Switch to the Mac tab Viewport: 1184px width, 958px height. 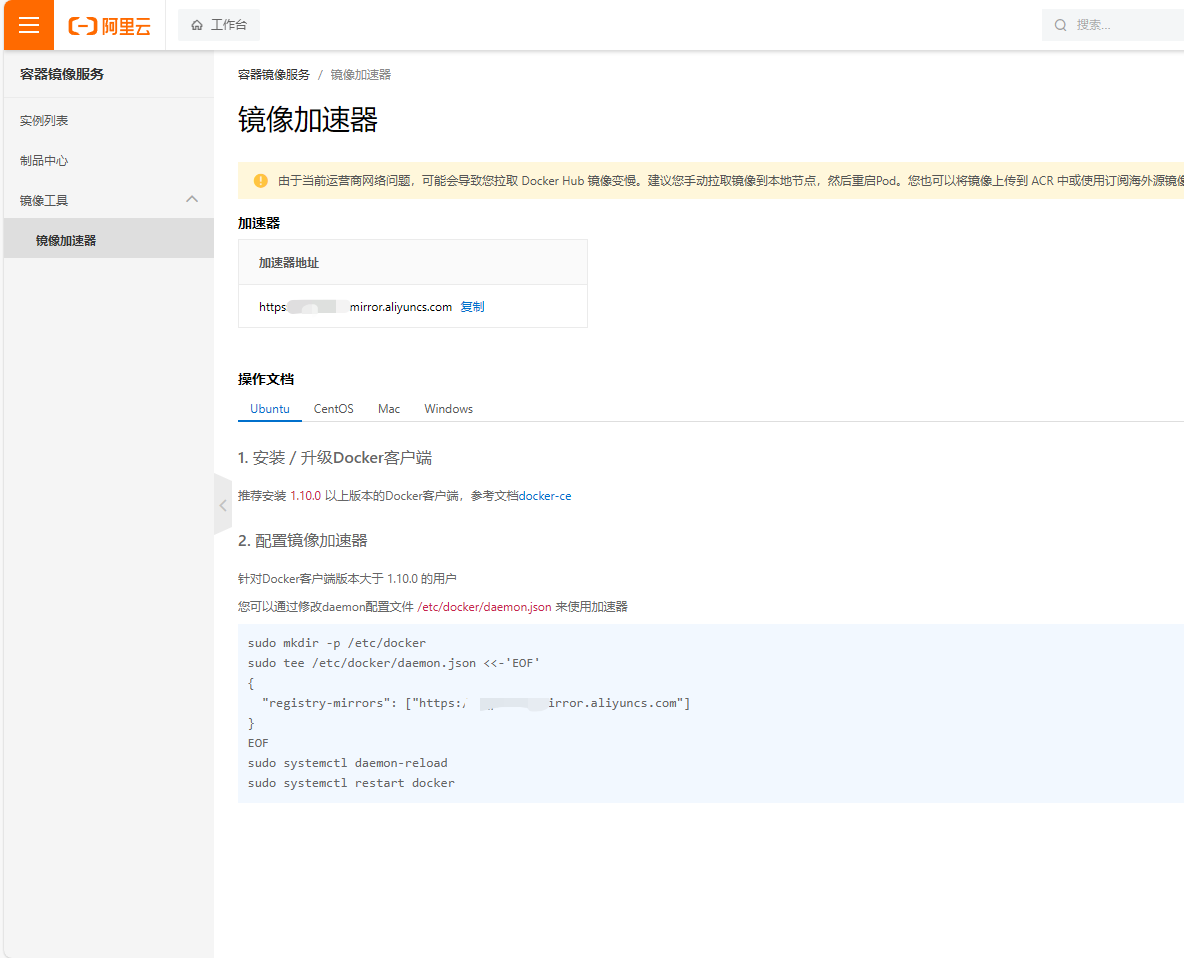tap(389, 408)
